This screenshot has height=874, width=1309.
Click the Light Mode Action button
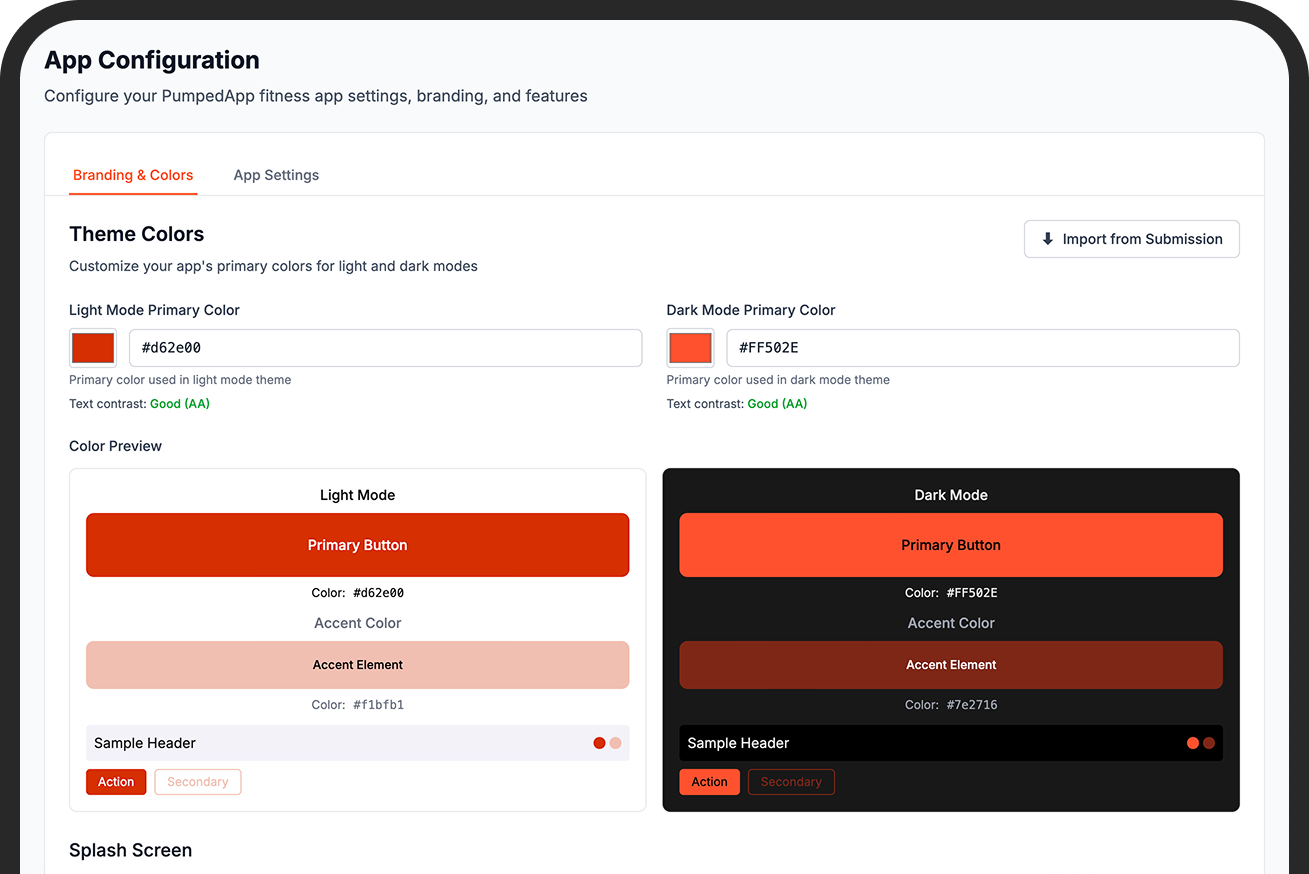pyautogui.click(x=116, y=782)
